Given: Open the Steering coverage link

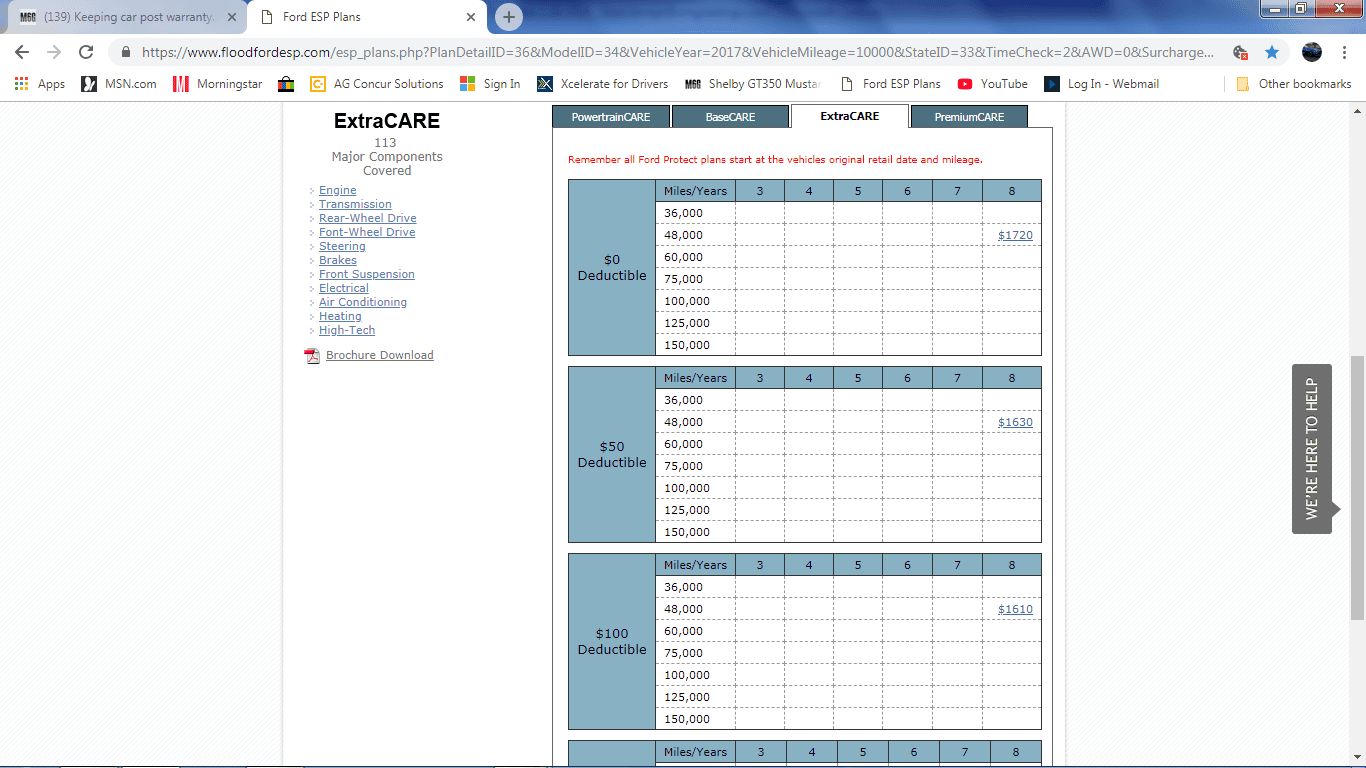Looking at the screenshot, I should click(x=342, y=246).
